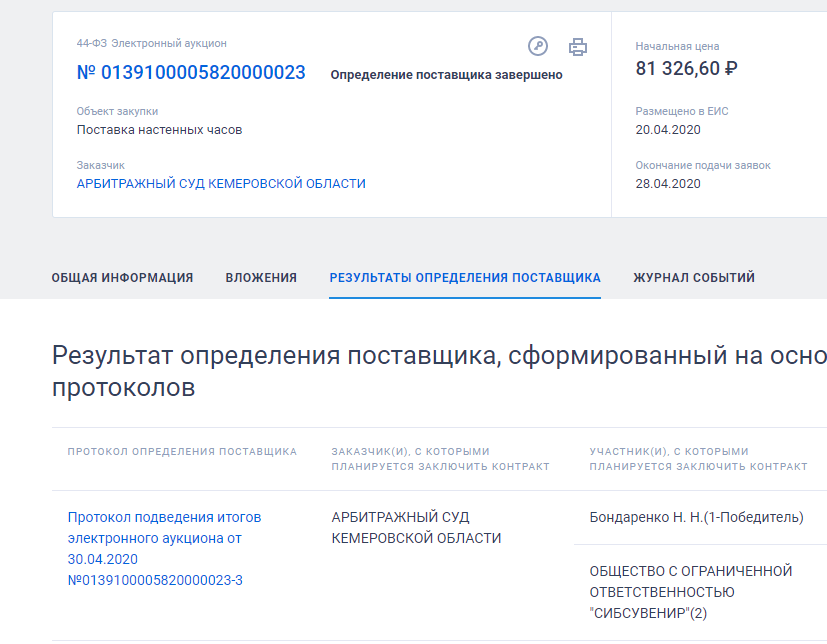The height and width of the screenshot is (644, 827).
Task: Switch to ВЛОЖЕНИЯ tab
Action: 261,277
